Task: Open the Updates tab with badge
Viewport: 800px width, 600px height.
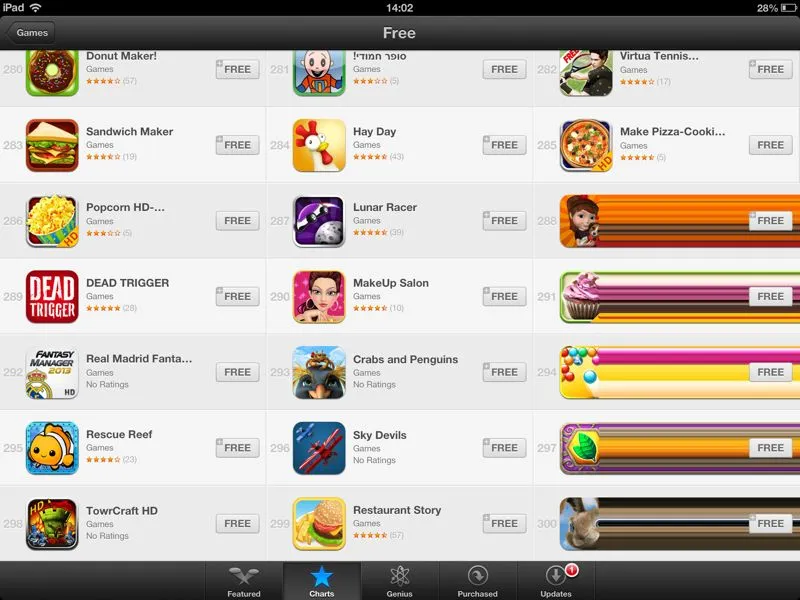Action: tap(556, 581)
